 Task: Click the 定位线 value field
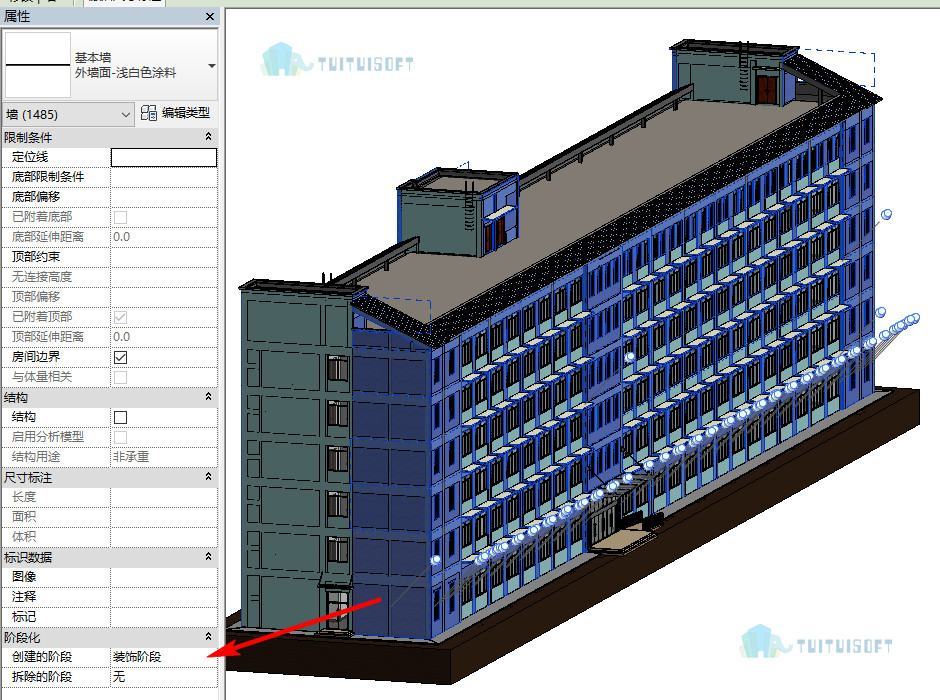point(164,158)
